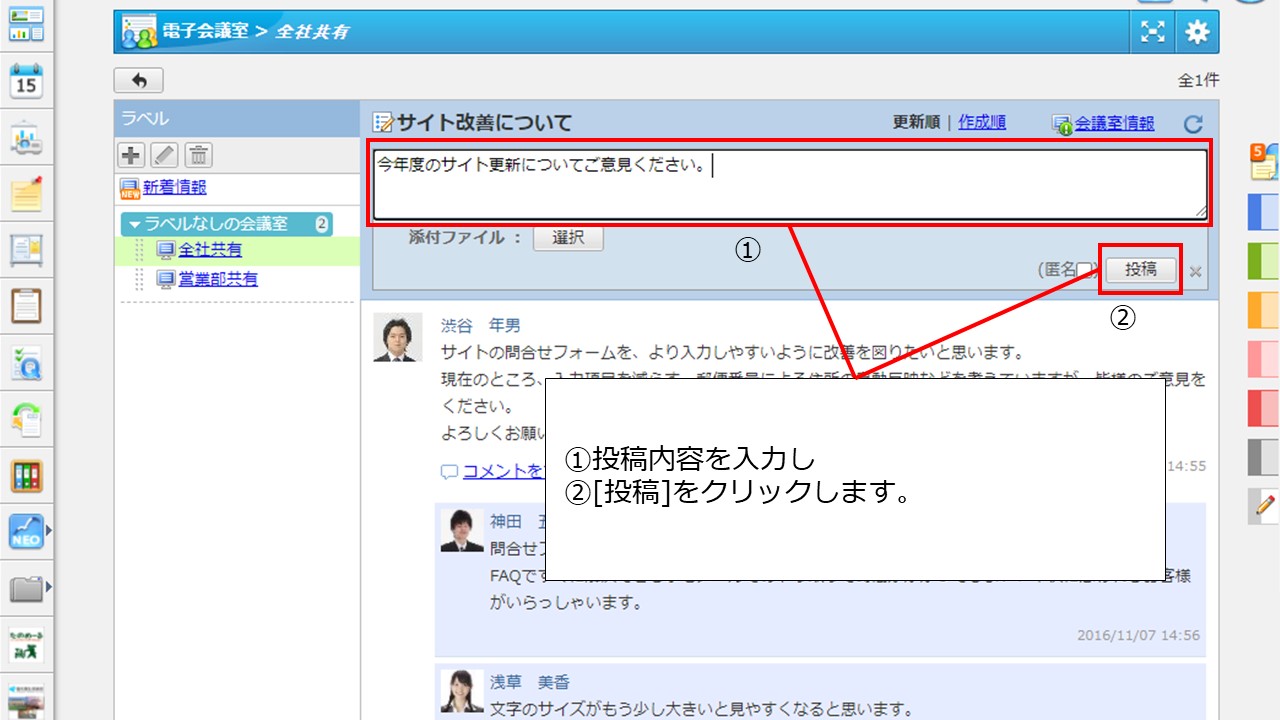Sort posts by 更新順

916,123
